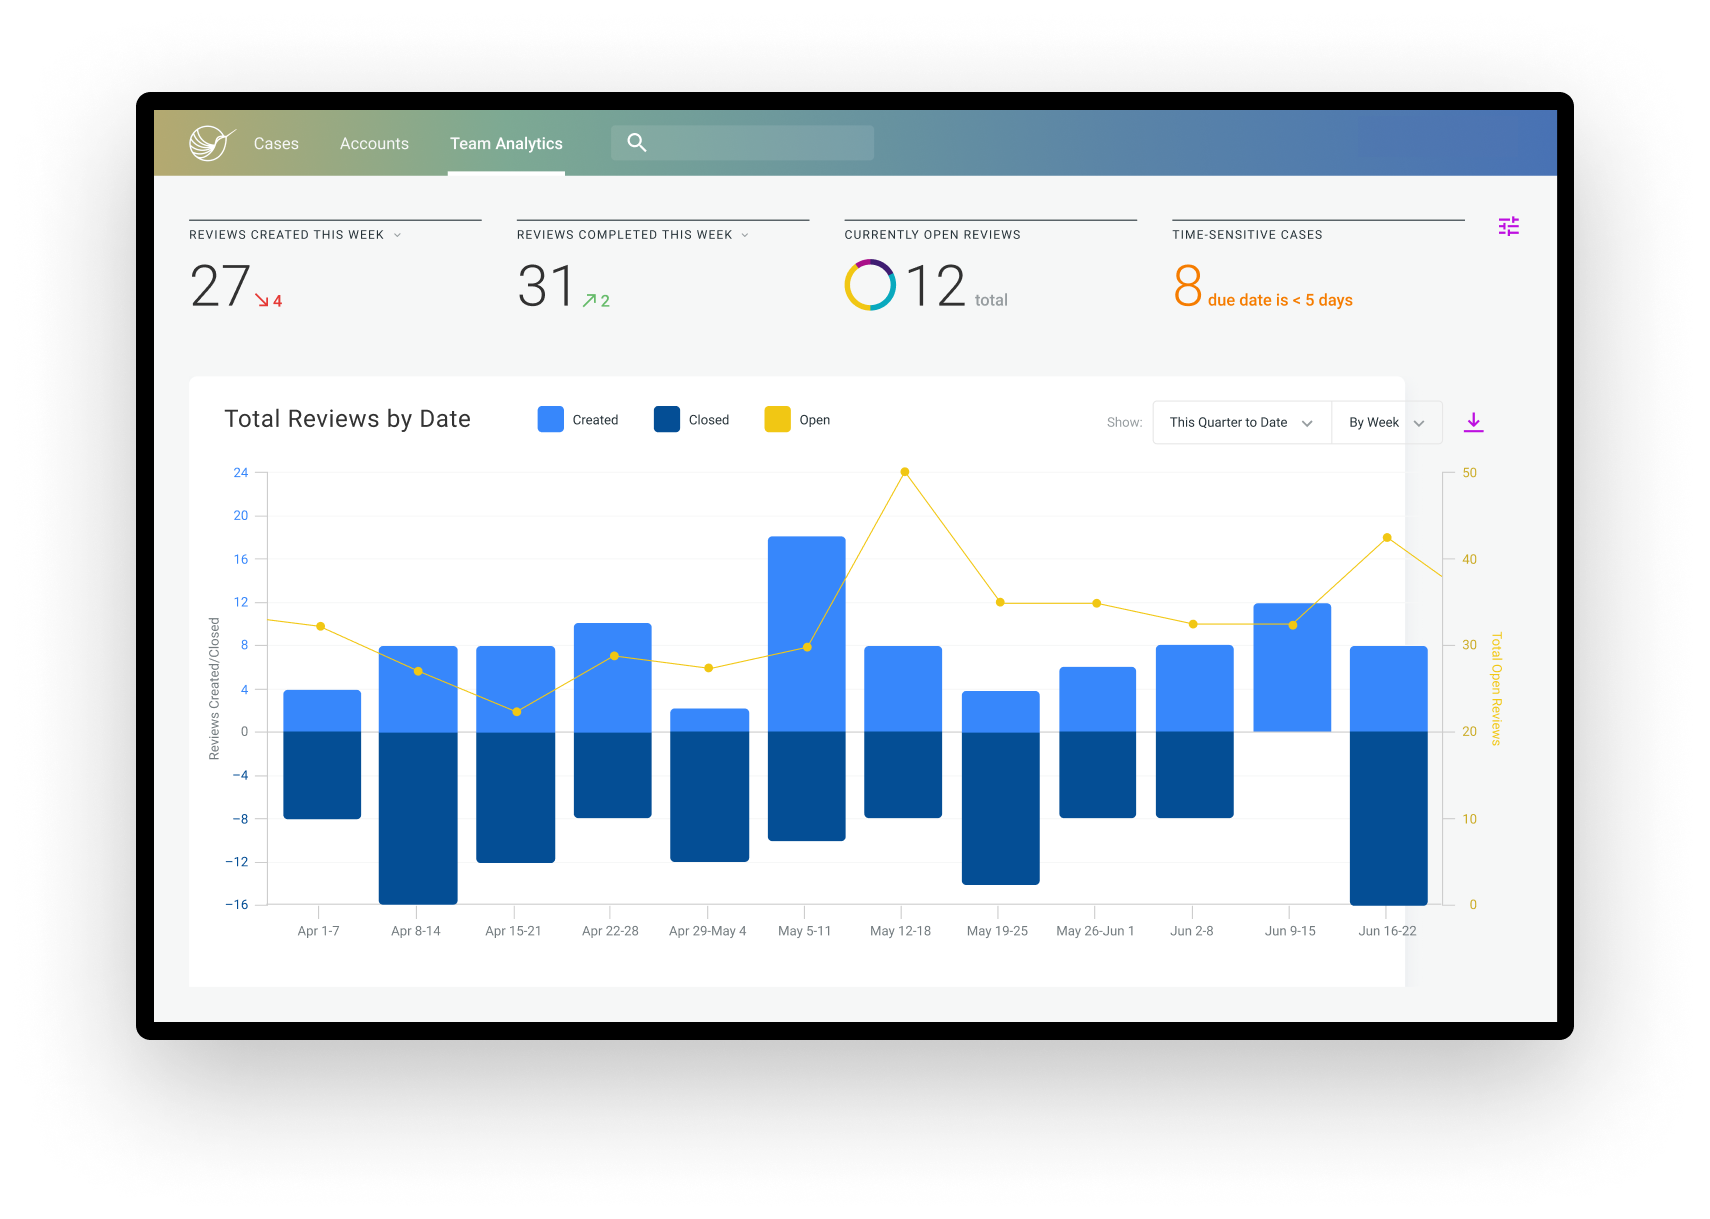Click the May 19-25 closed bar
The width and height of the screenshot is (1710, 1219).
tap(1001, 808)
